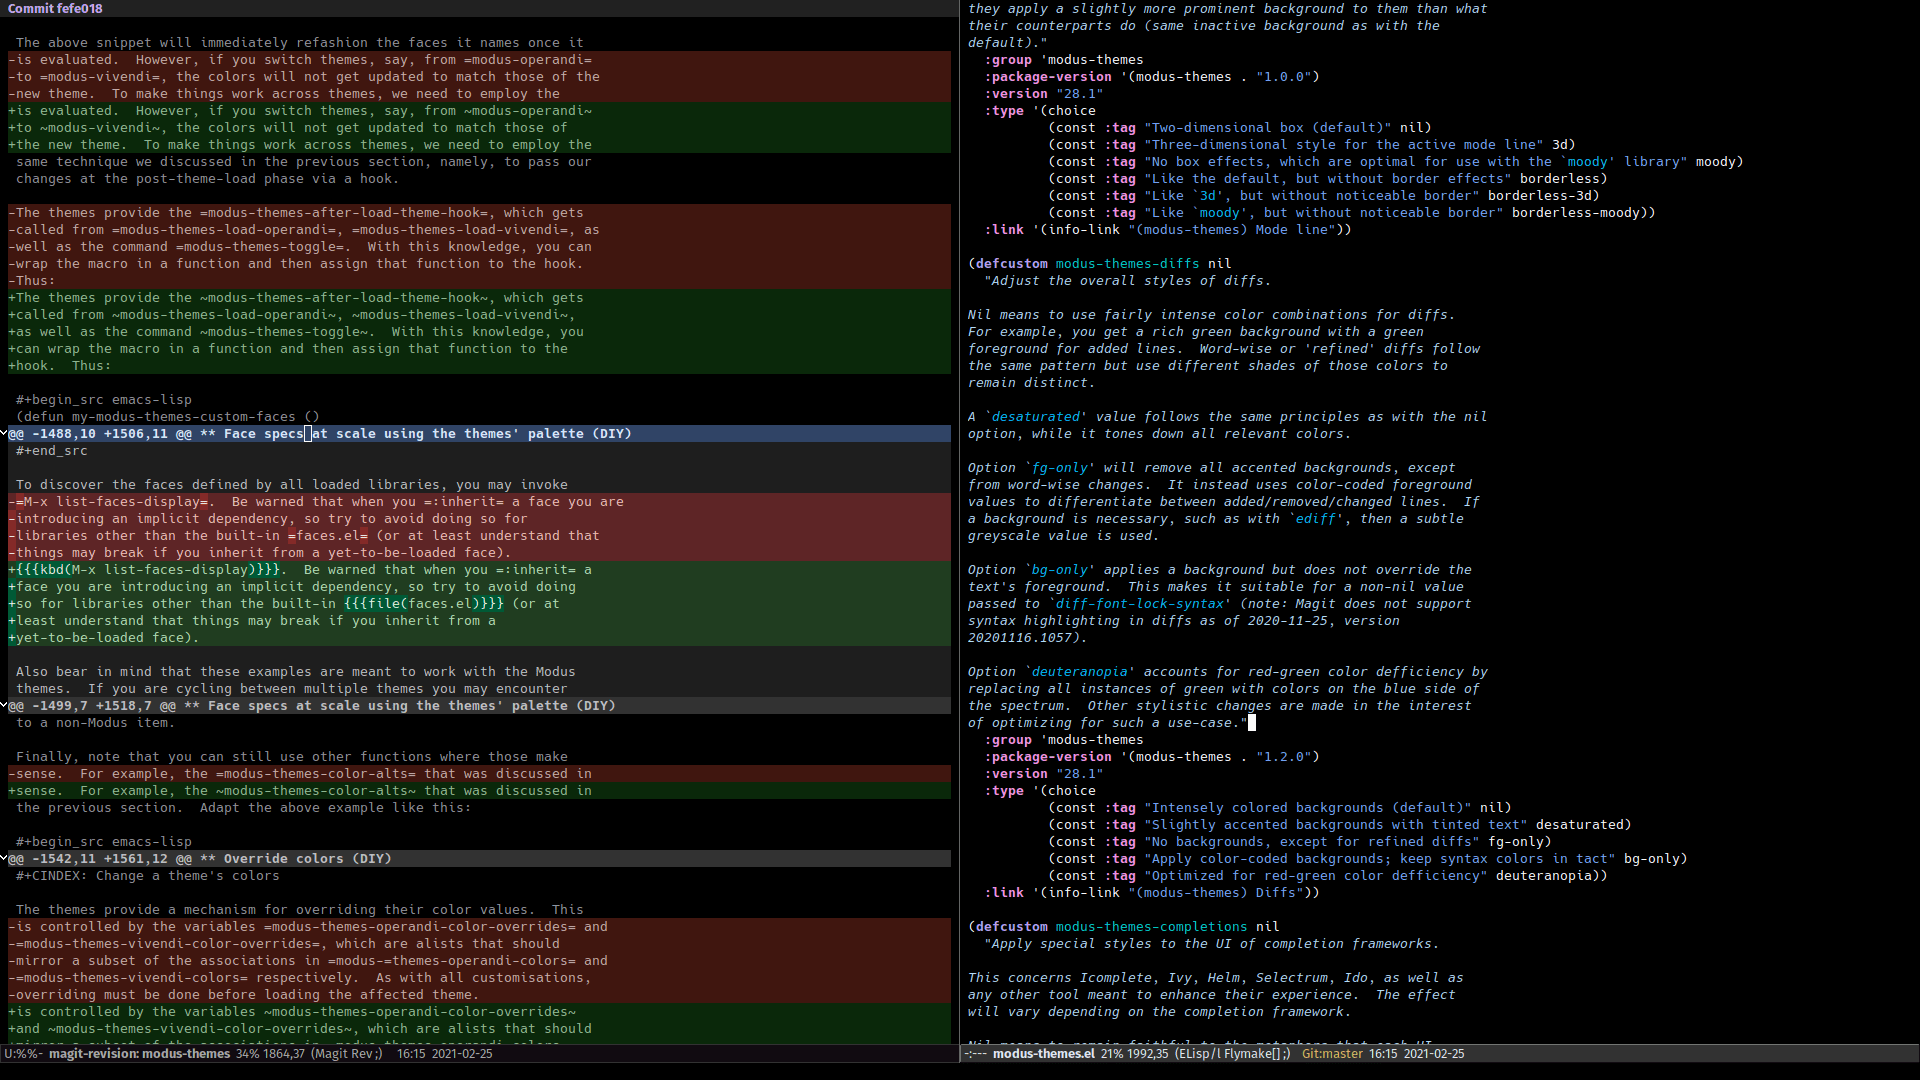Click the borderless-moody choice line
Viewport: 1920px width, 1080px height.
tap(1352, 213)
